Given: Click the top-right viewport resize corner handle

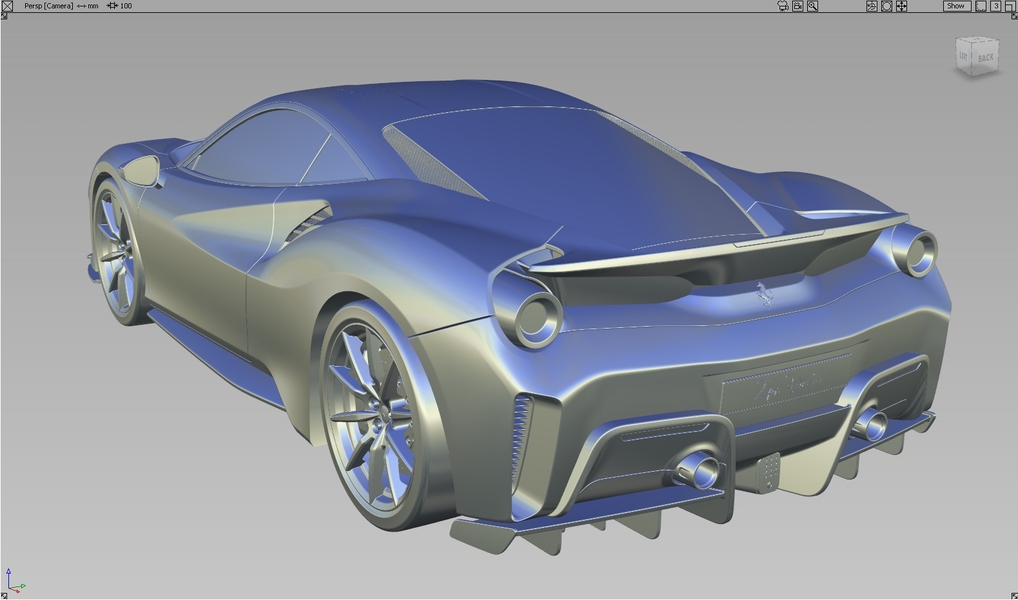Looking at the screenshot, I should coord(1014,16).
